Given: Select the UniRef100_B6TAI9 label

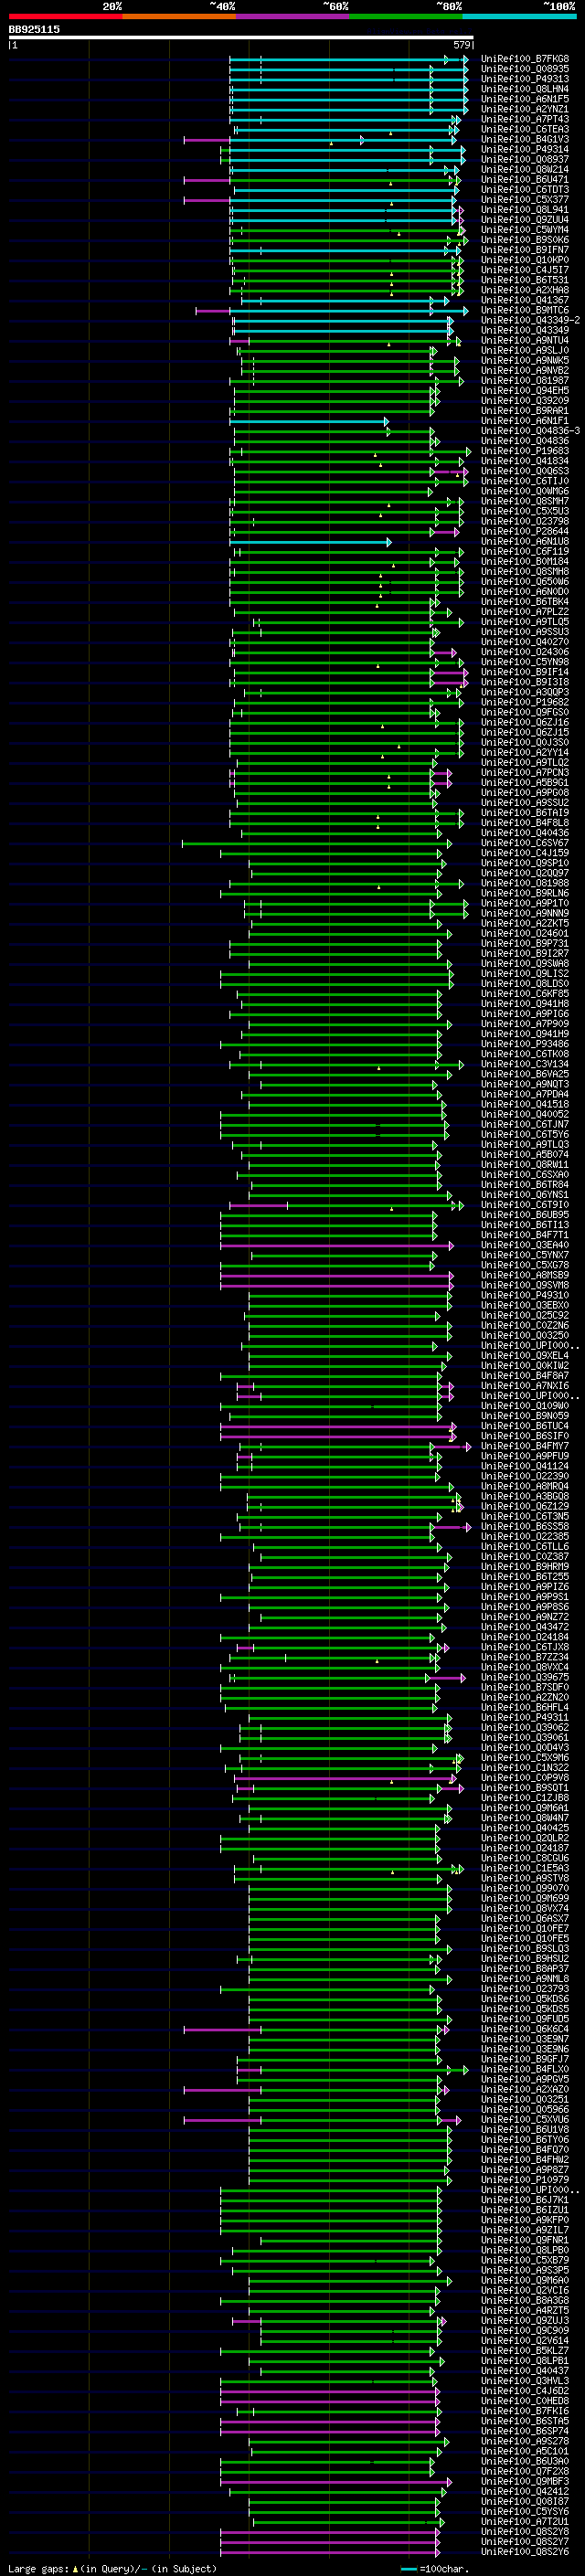Looking at the screenshot, I should [525, 813].
